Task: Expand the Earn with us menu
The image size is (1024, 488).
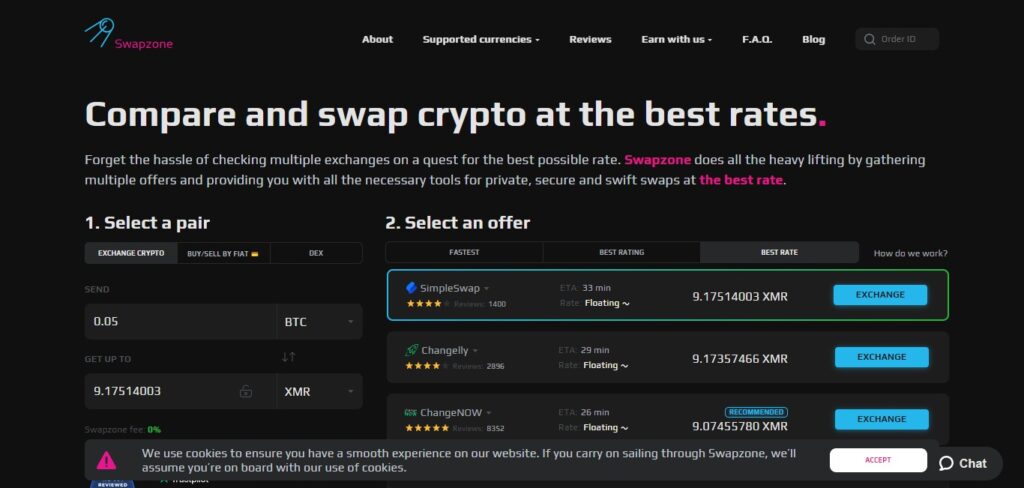Action: click(677, 39)
